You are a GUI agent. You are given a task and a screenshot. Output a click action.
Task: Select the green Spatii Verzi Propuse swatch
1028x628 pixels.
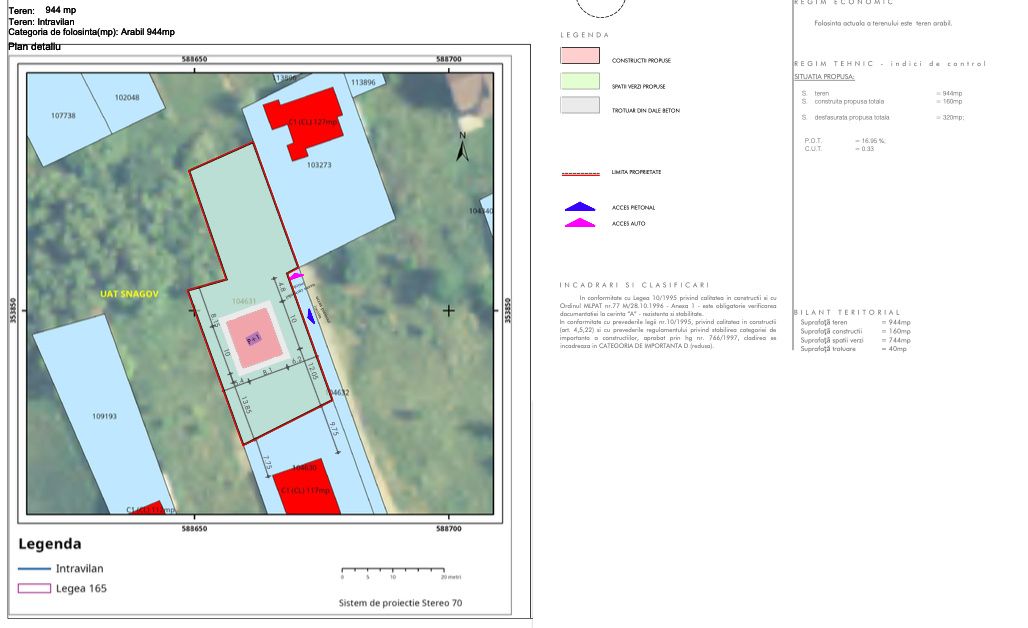pyautogui.click(x=579, y=81)
